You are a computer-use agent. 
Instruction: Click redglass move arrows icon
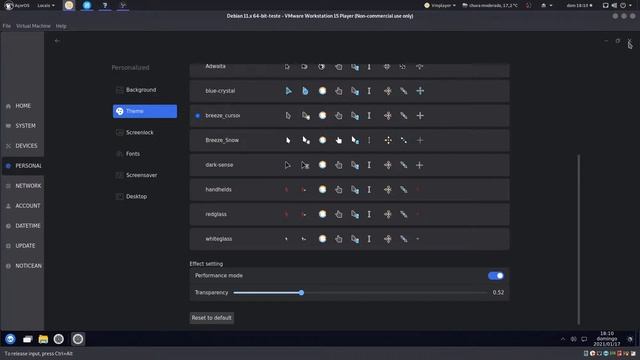(388, 214)
